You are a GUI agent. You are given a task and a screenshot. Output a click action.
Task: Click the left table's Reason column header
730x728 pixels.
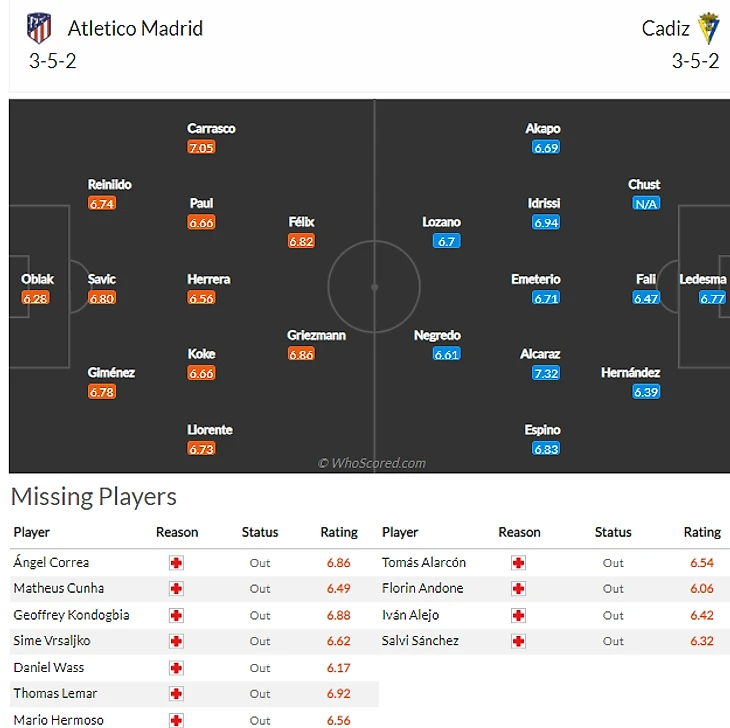(x=177, y=532)
